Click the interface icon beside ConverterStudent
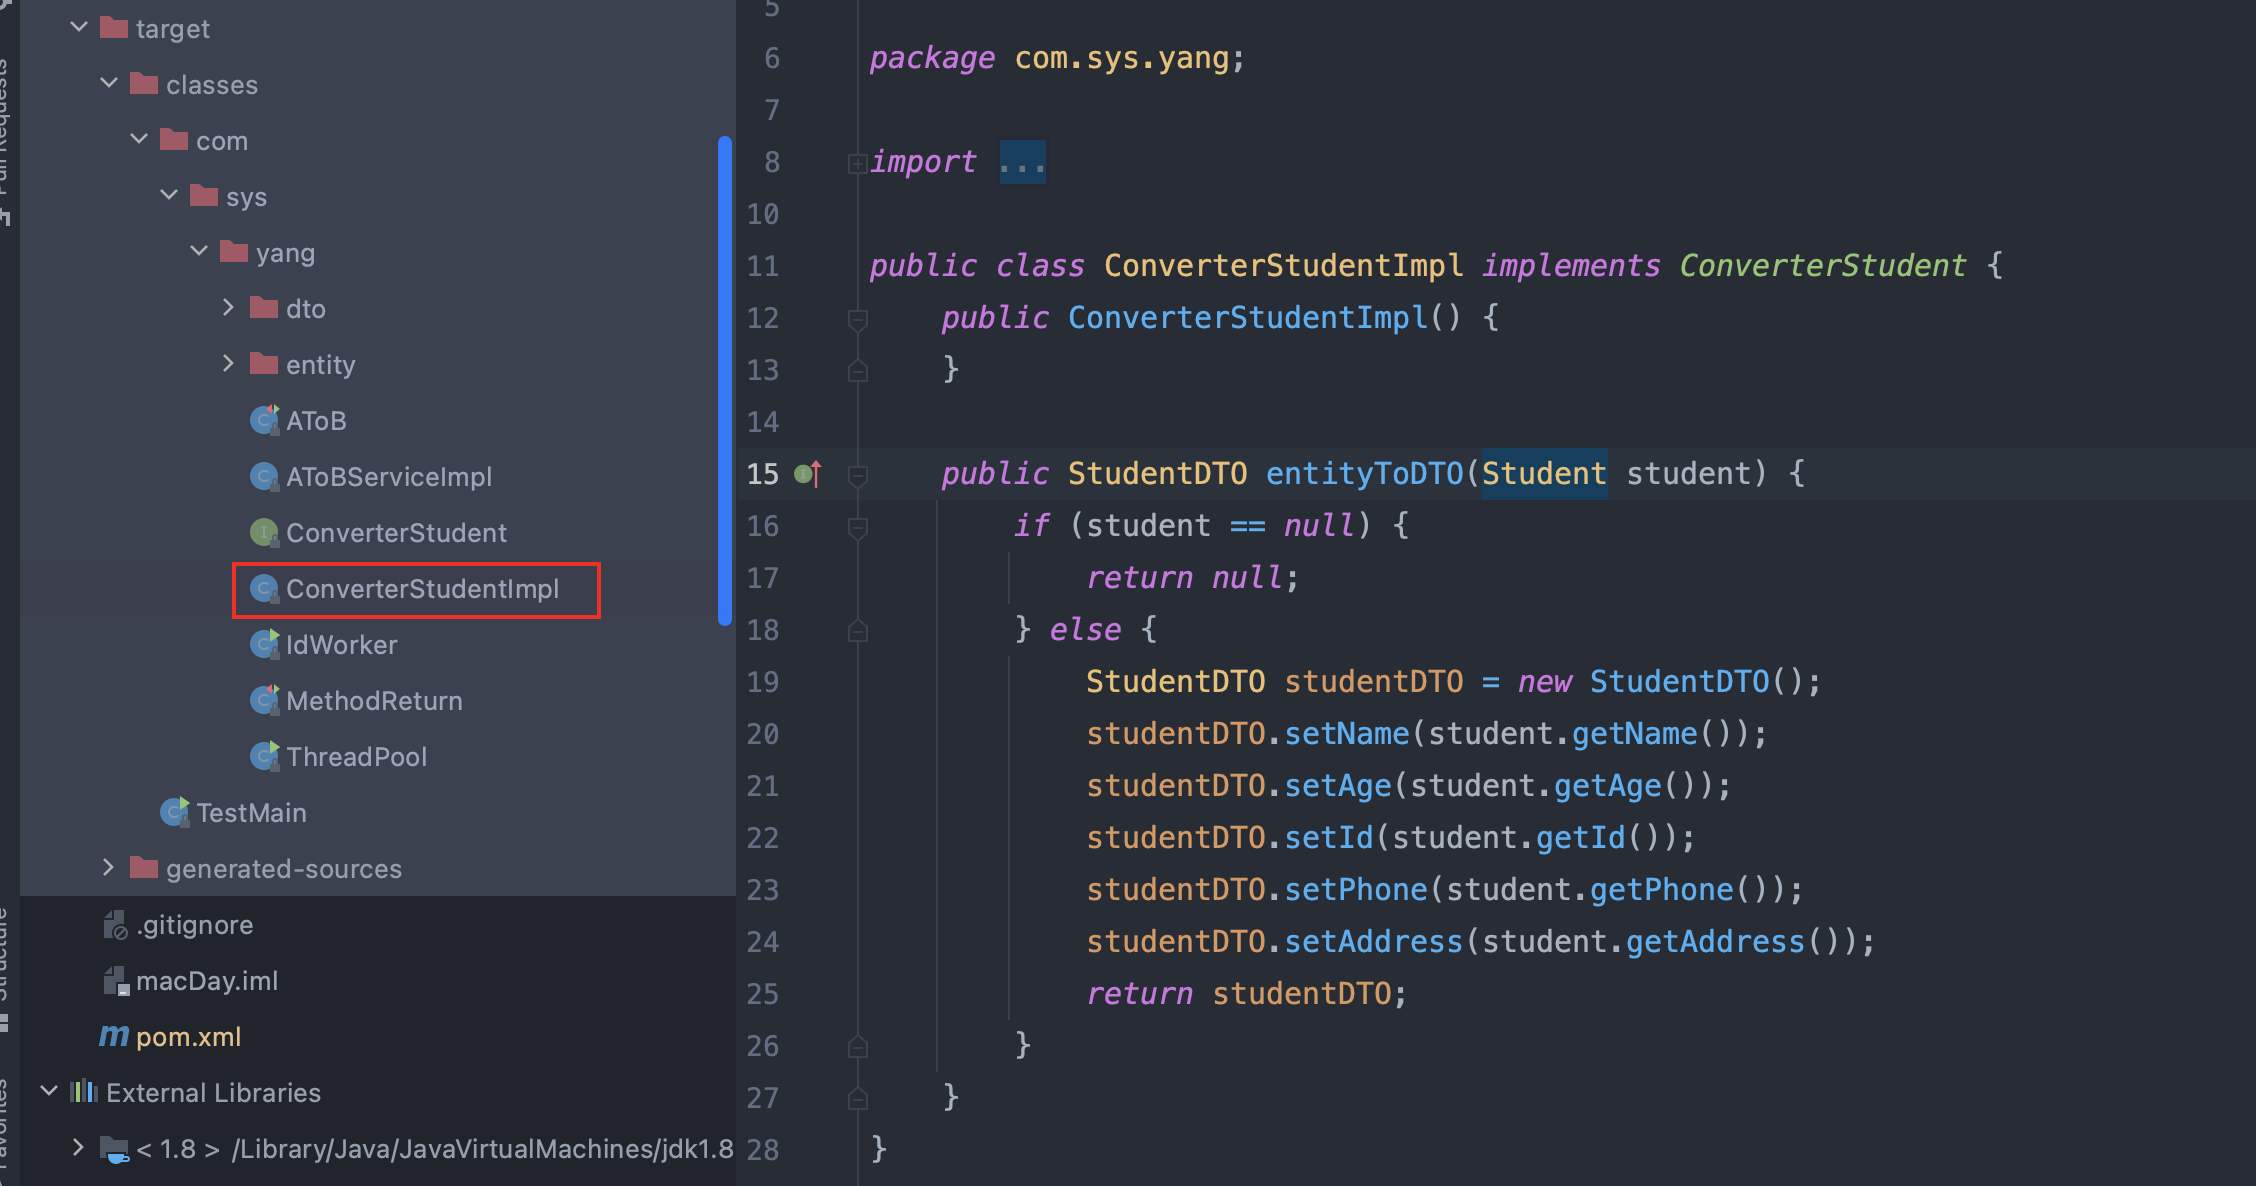2256x1186 pixels. [264, 533]
